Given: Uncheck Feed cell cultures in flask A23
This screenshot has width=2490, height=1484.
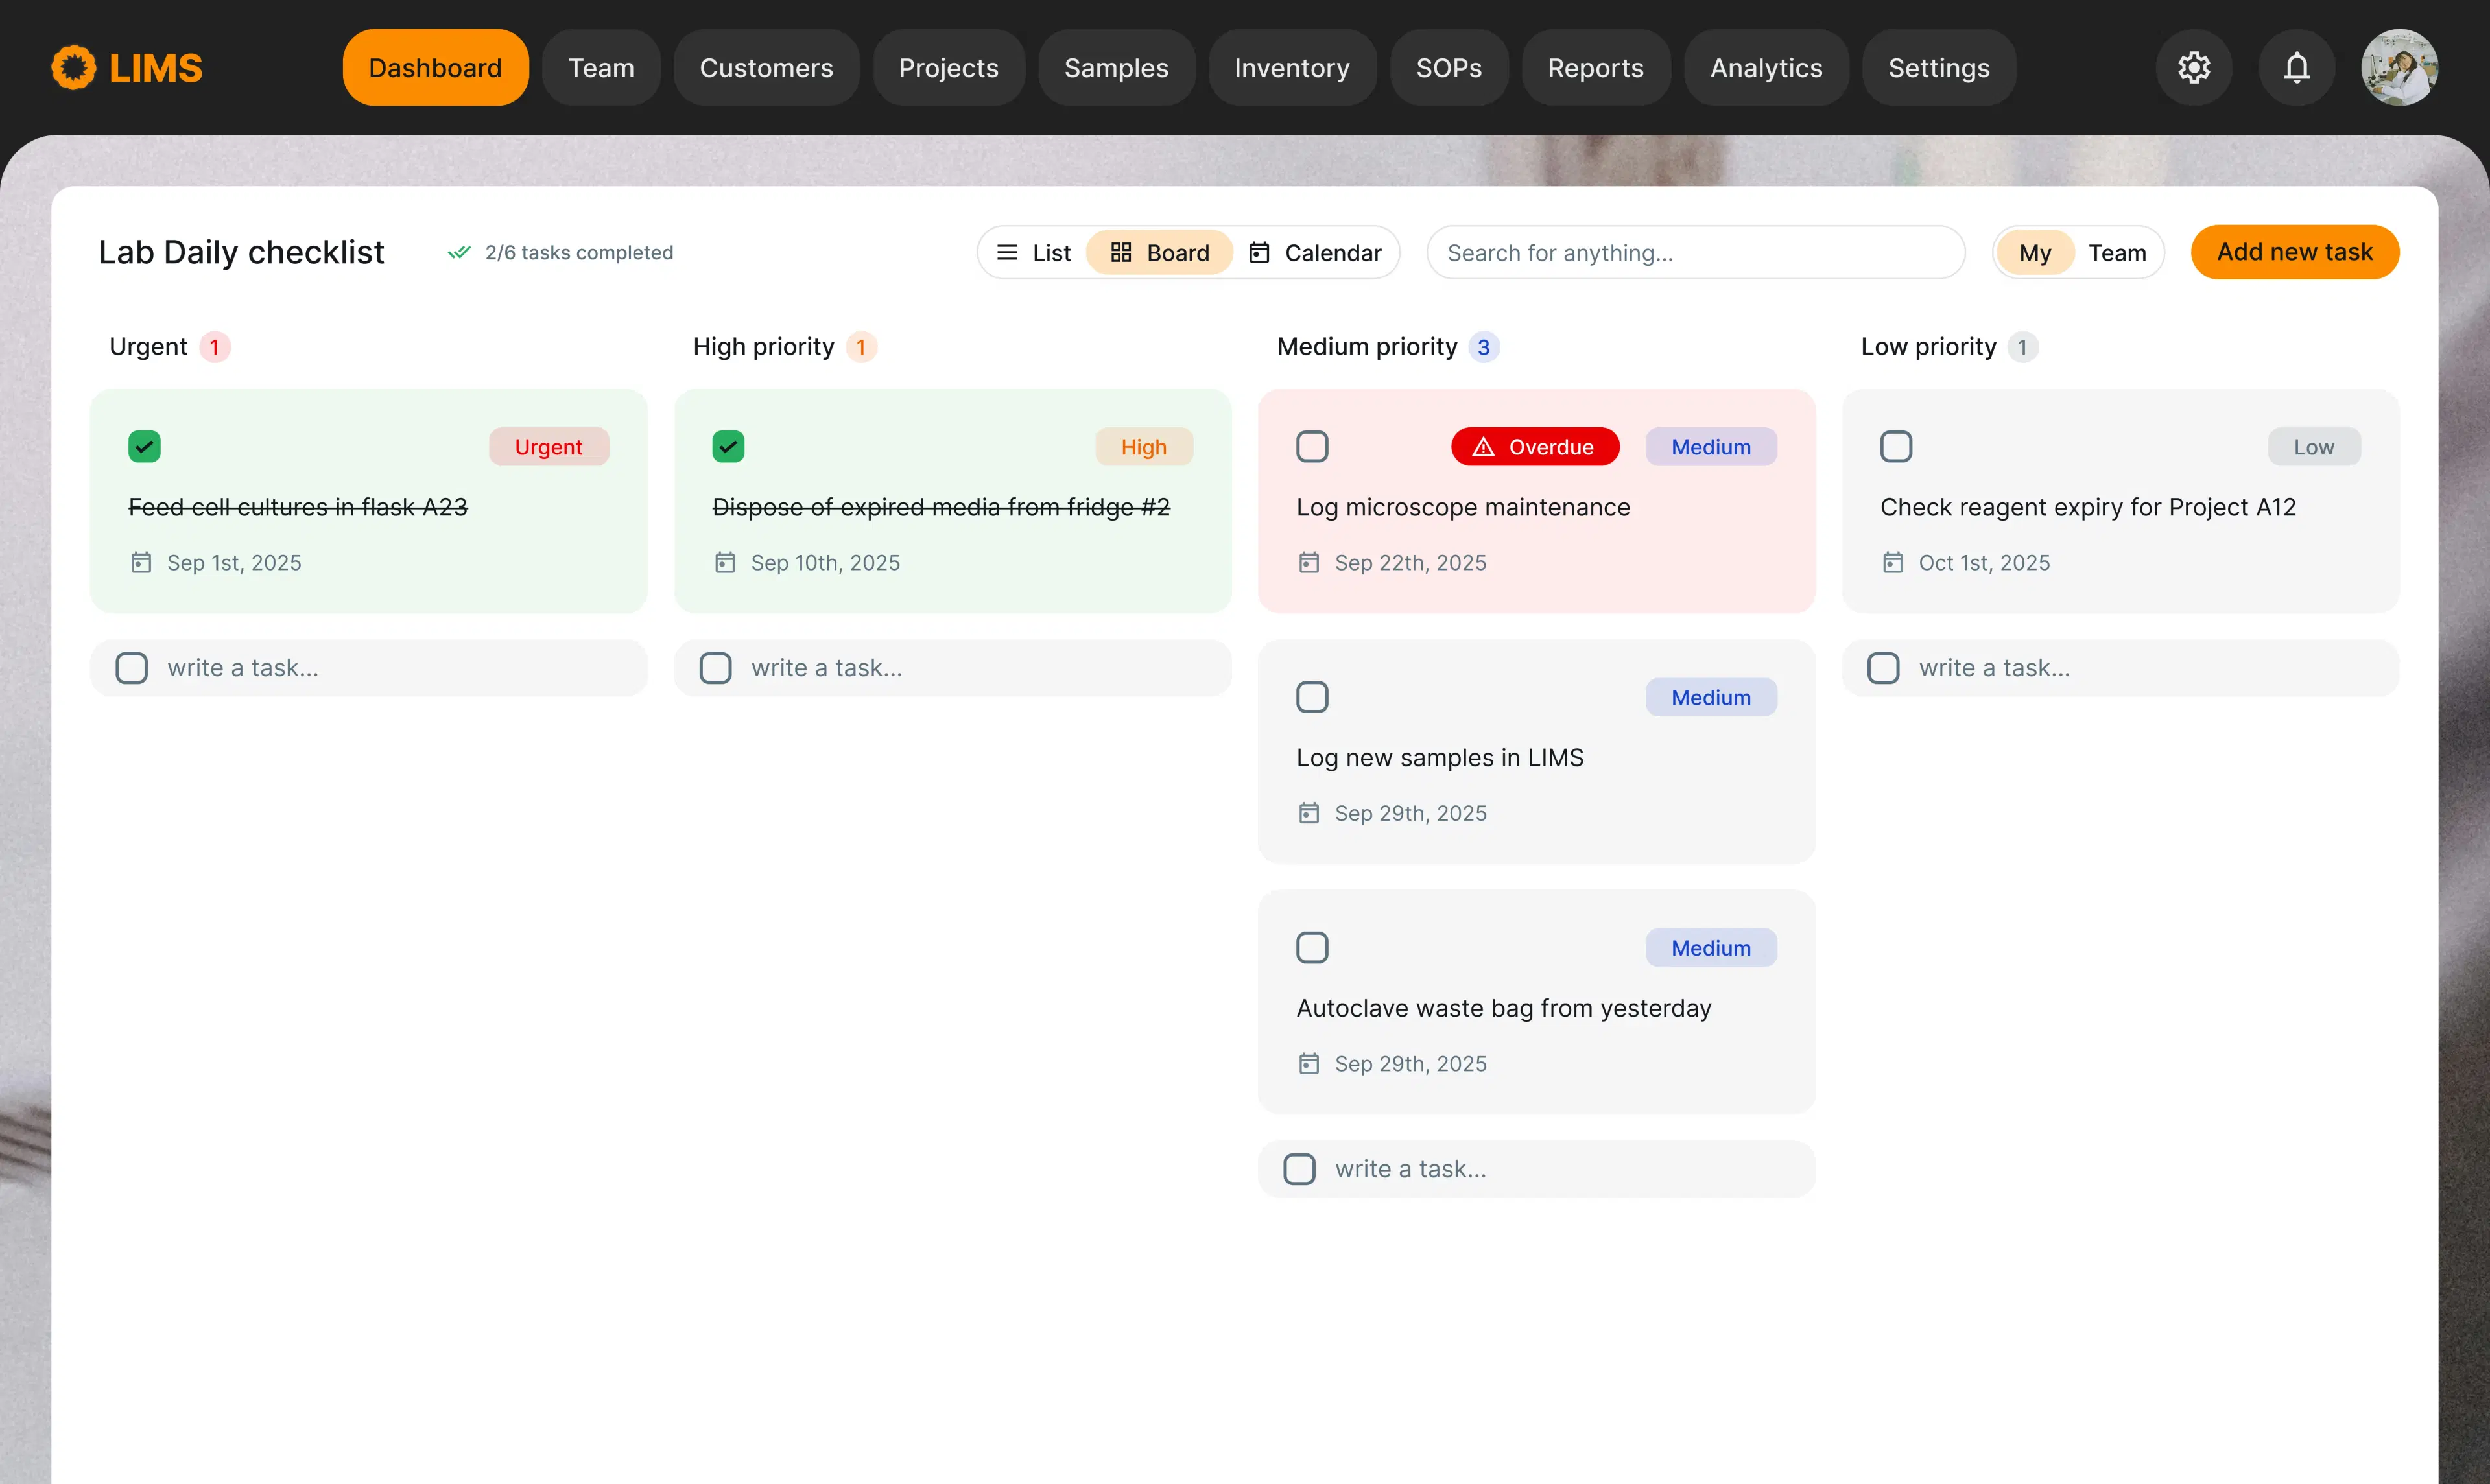Looking at the screenshot, I should point(144,446).
